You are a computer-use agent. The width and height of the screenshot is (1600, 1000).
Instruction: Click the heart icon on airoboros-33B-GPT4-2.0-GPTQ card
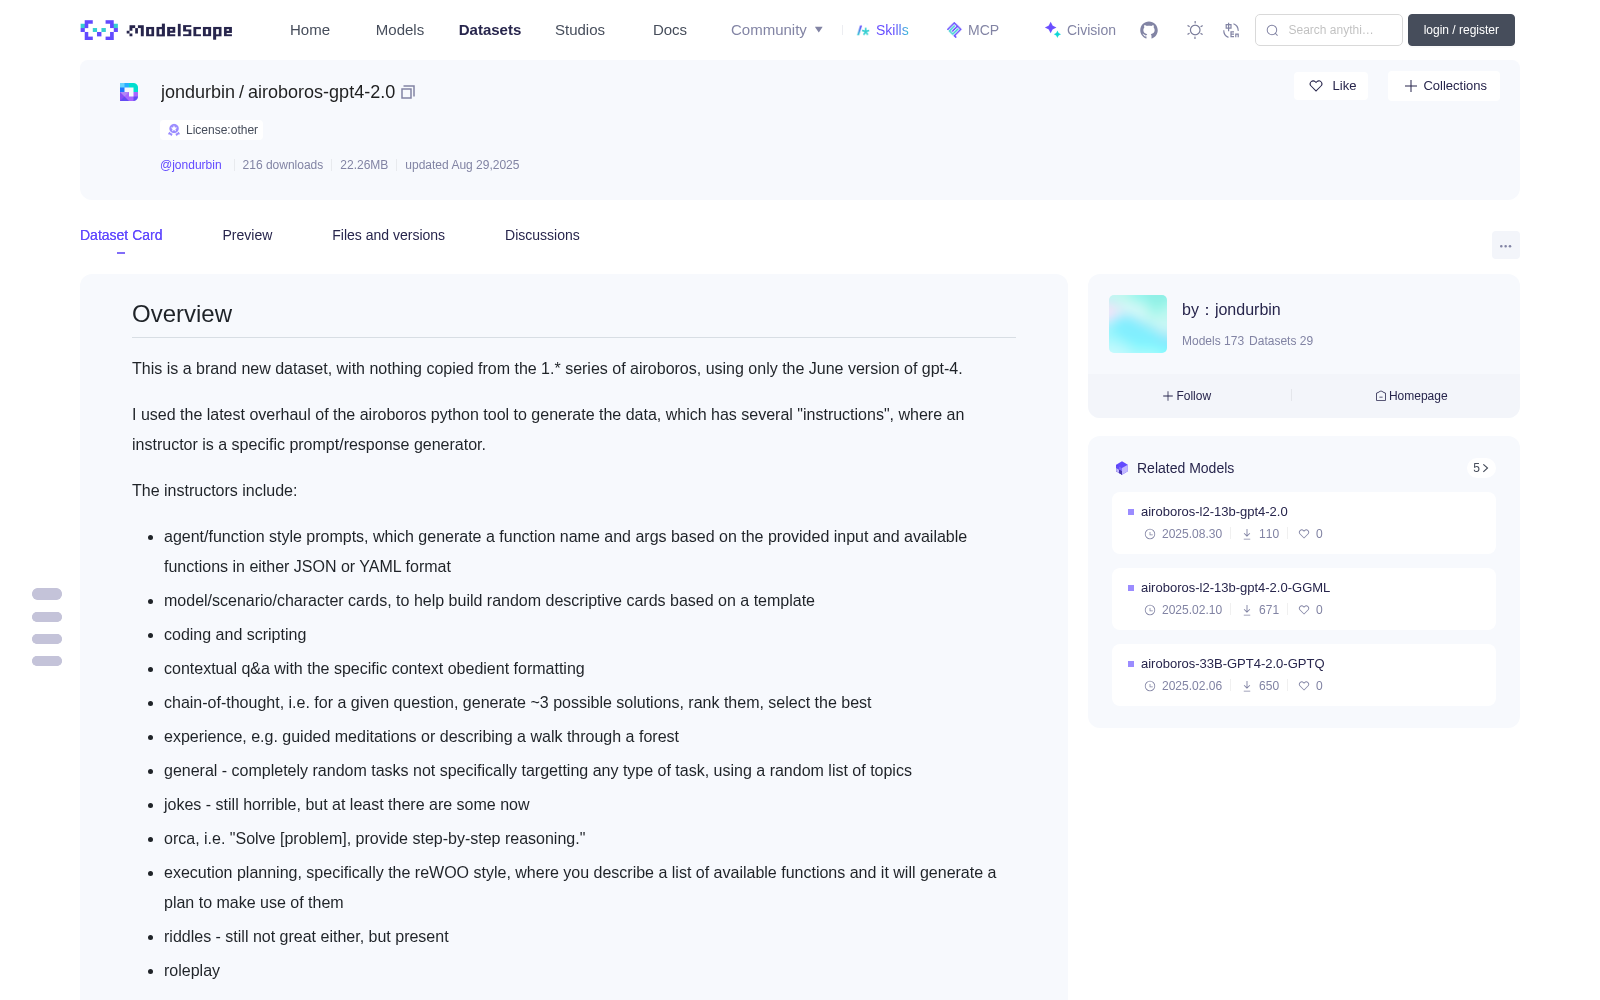click(x=1304, y=686)
